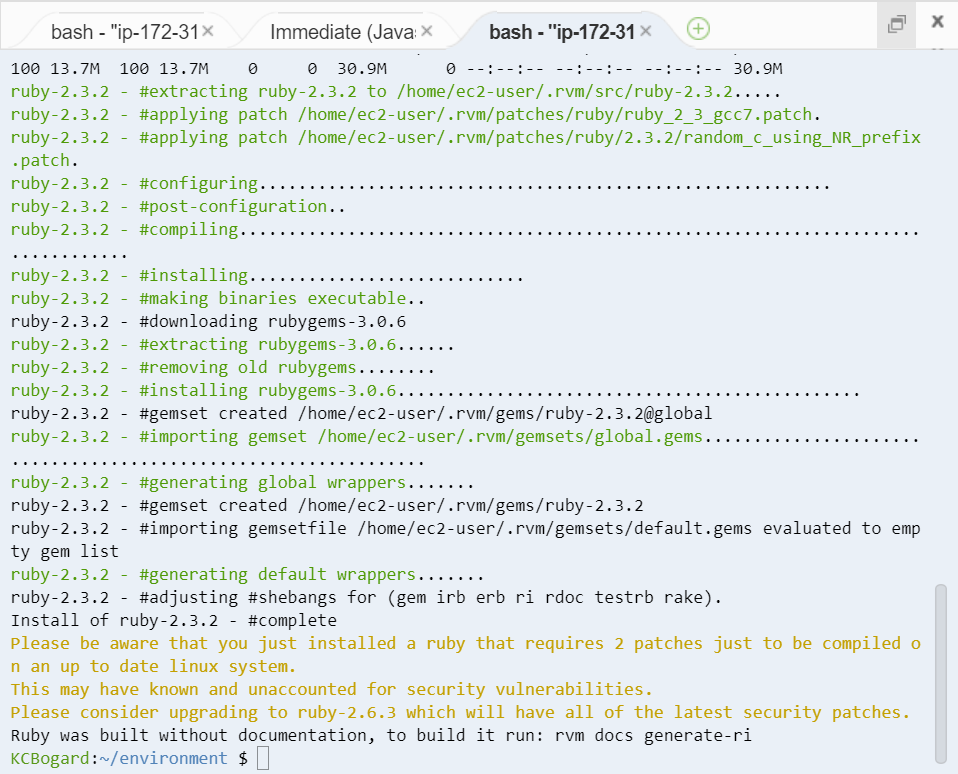Click '#removing old rubygems' line
This screenshot has width=958, height=774.
[x=222, y=367]
